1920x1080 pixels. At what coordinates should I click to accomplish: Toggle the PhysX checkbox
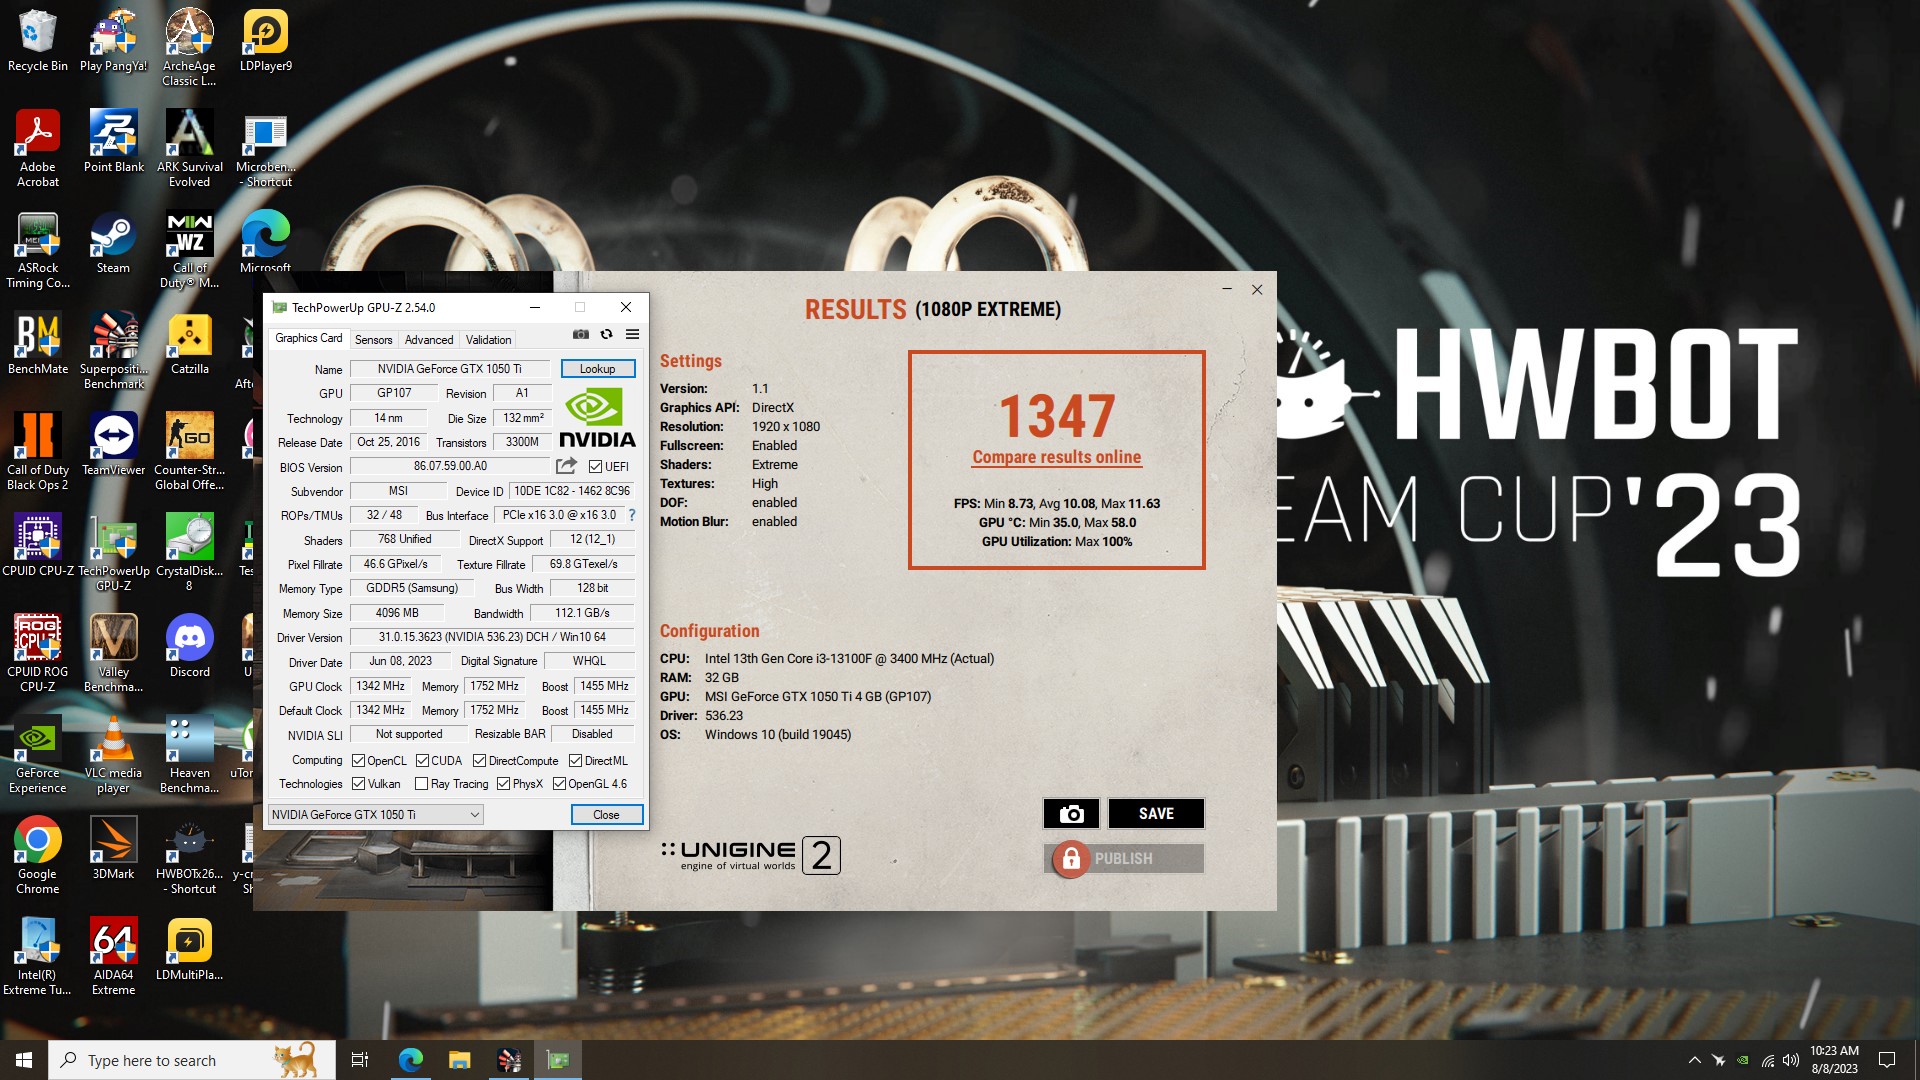click(x=503, y=784)
